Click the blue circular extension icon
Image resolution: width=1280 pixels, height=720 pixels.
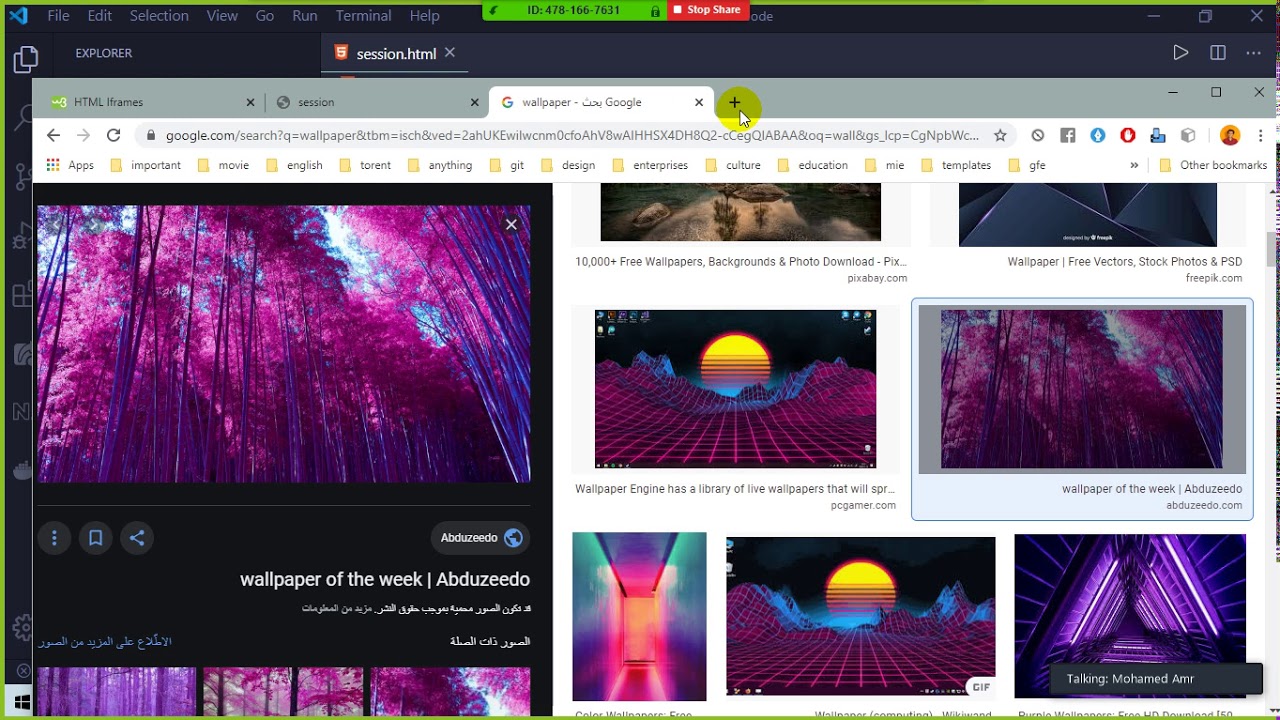point(1098,135)
